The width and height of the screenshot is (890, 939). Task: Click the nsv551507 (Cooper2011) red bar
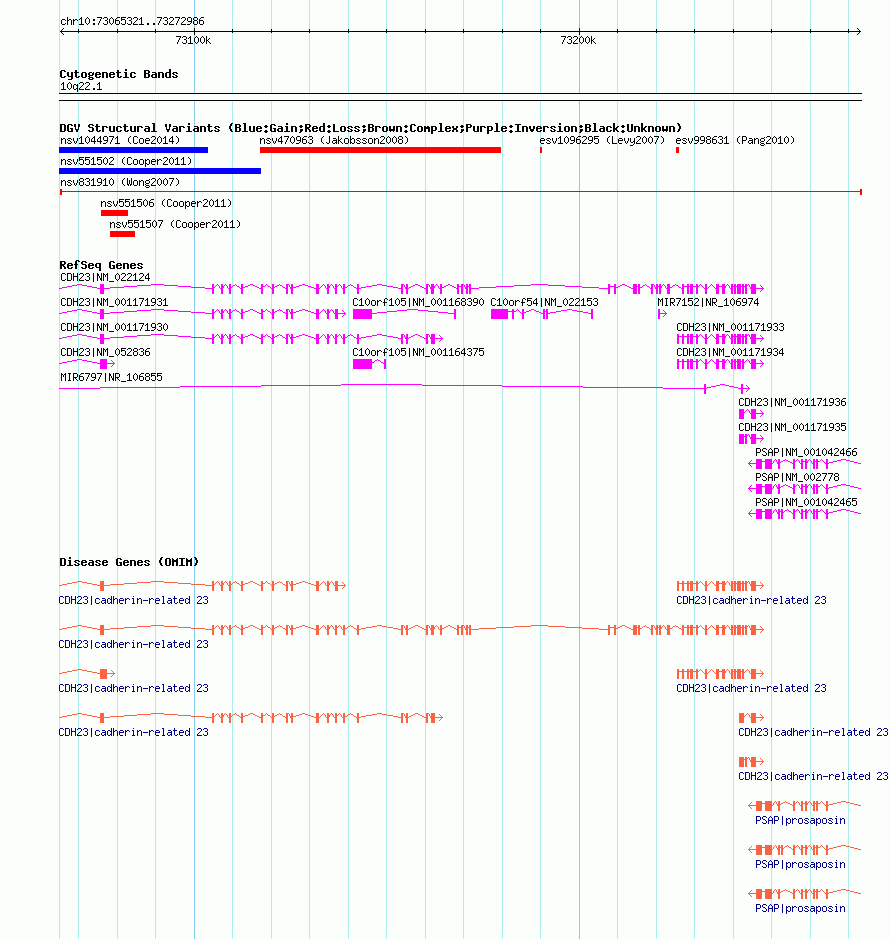[123, 234]
